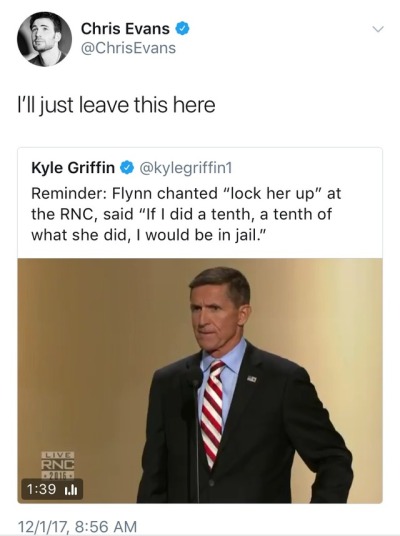
Task: Open the quoted tweet text
Action: click(x=186, y=214)
